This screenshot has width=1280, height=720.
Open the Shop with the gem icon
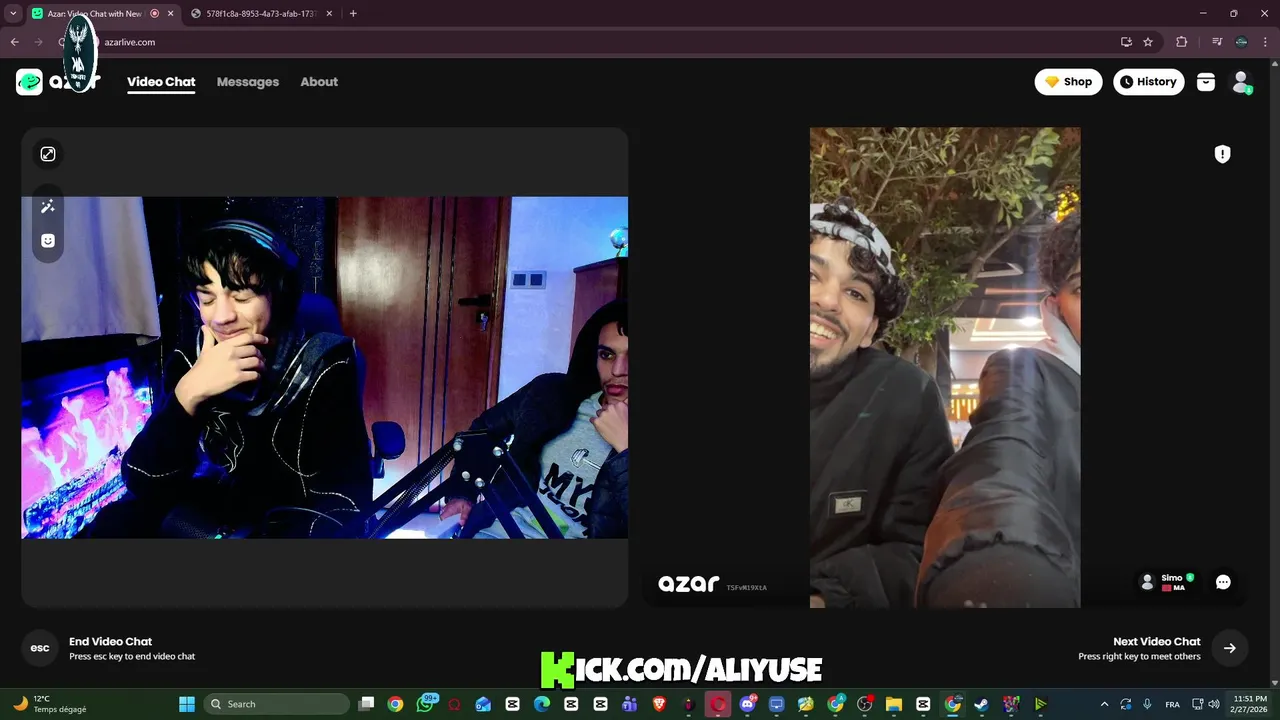[1068, 82]
